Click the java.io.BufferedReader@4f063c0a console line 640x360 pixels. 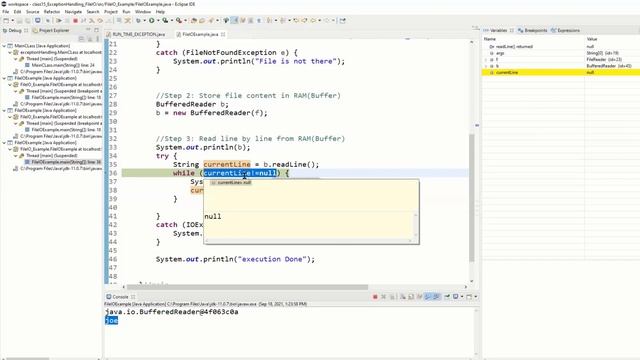[171, 312]
